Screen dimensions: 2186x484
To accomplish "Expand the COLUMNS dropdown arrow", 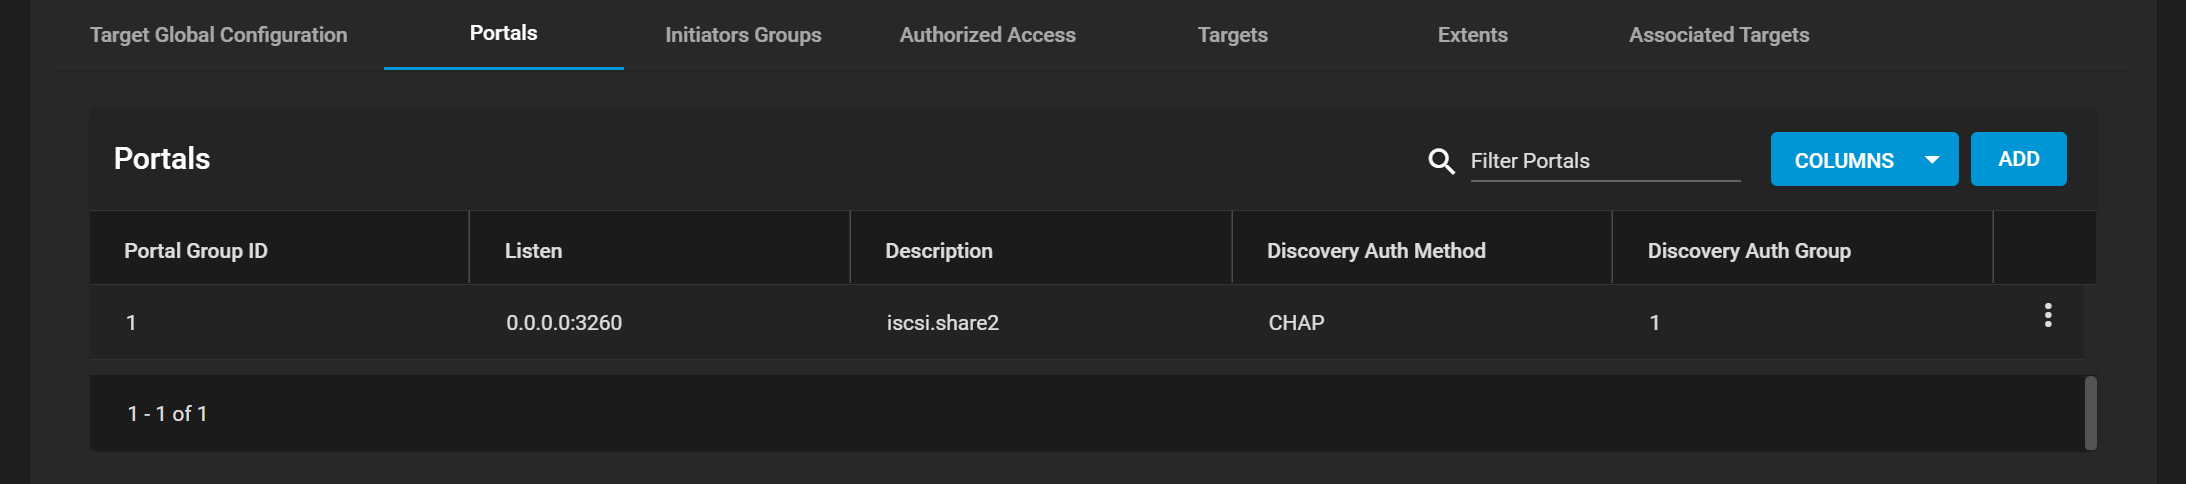I will pyautogui.click(x=1932, y=160).
